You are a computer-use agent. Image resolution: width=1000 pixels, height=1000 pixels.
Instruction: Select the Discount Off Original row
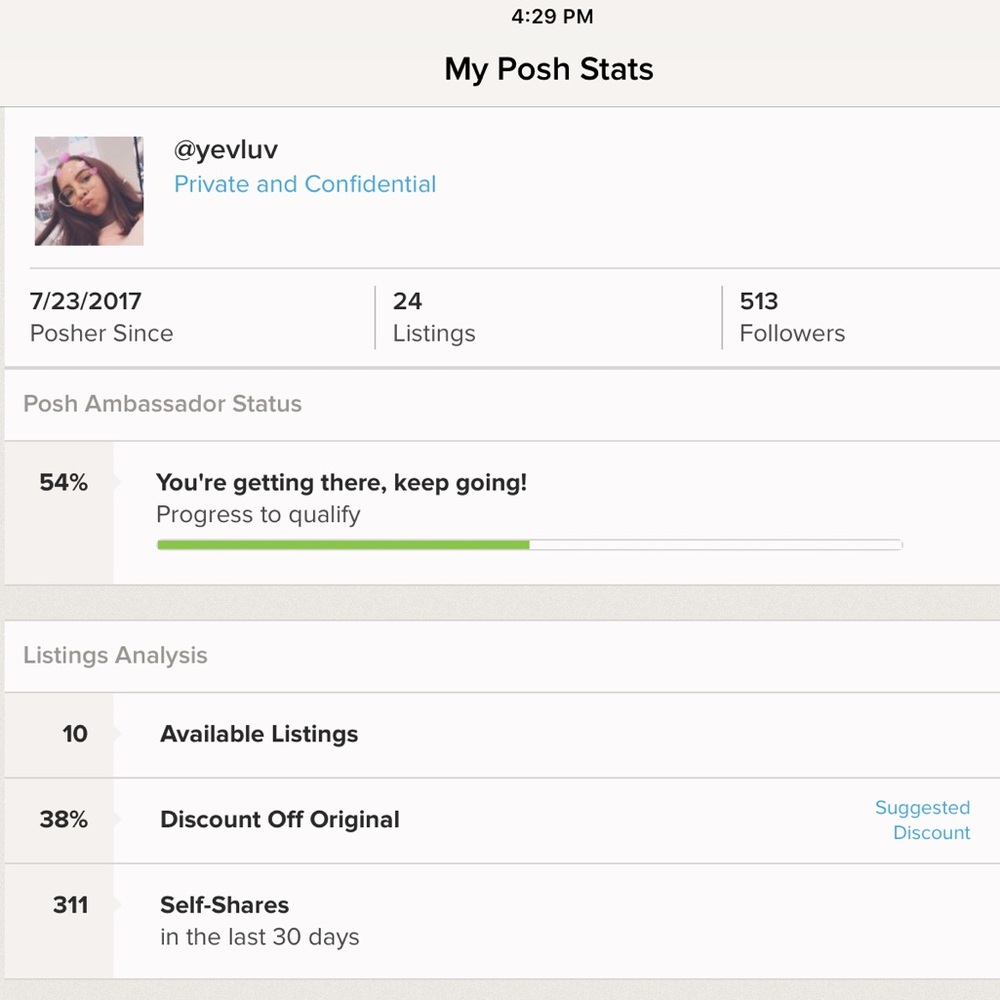click(x=502, y=820)
